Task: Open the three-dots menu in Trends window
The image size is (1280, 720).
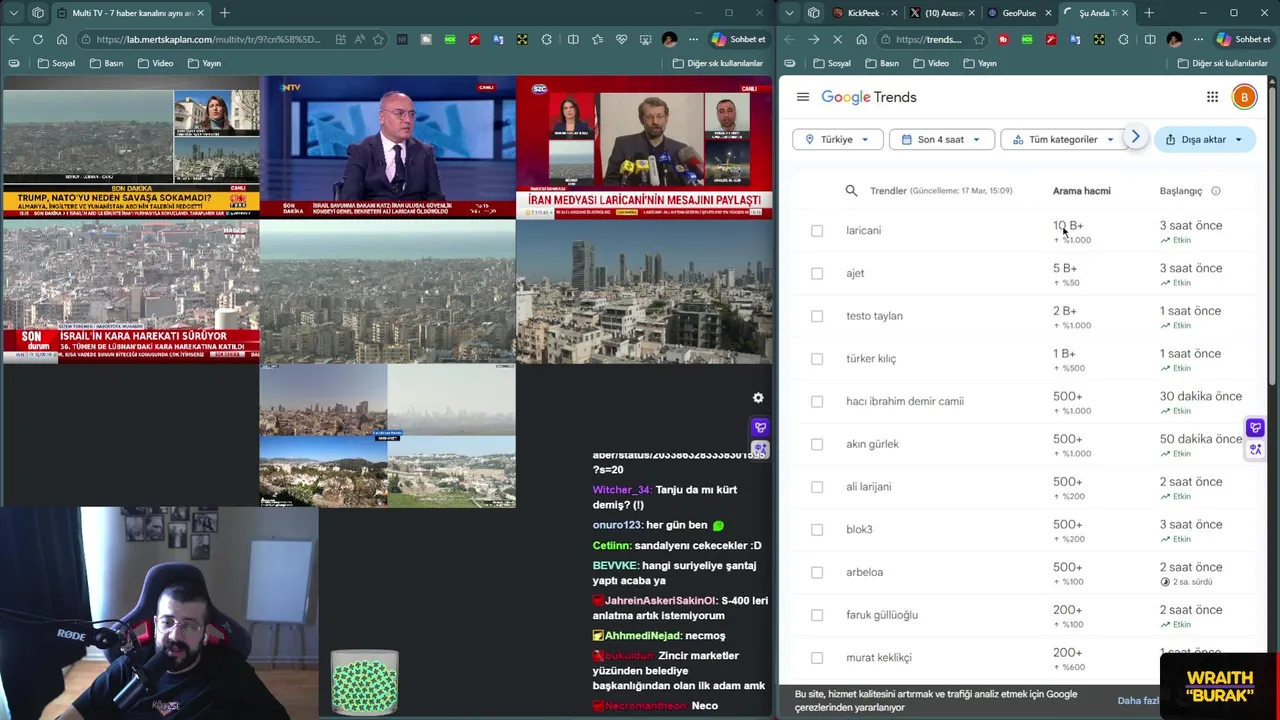Action: 1198,40
